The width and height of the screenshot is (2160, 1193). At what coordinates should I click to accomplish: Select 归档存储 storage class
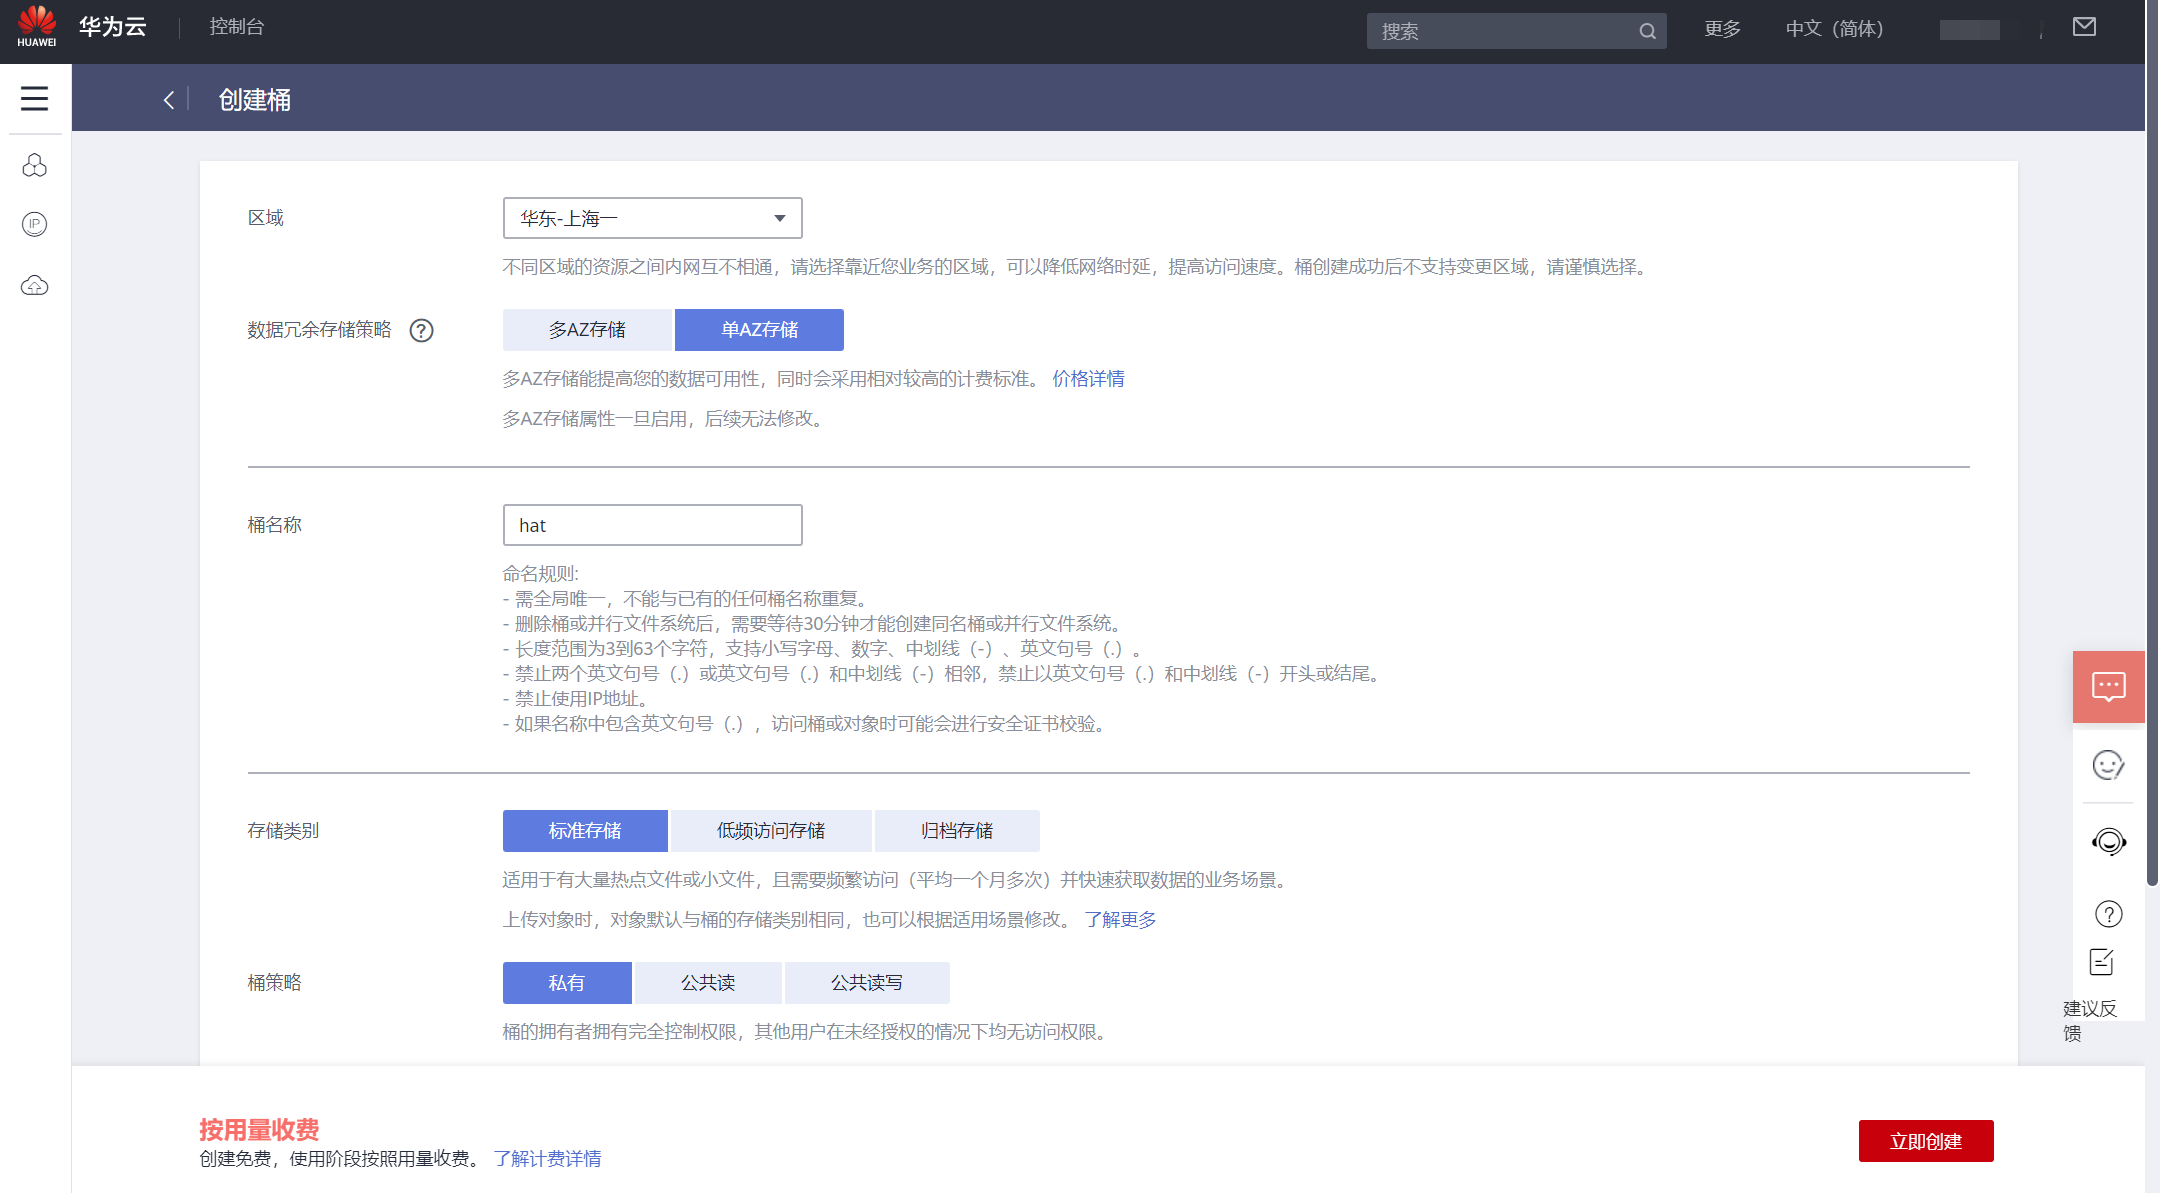click(x=958, y=830)
